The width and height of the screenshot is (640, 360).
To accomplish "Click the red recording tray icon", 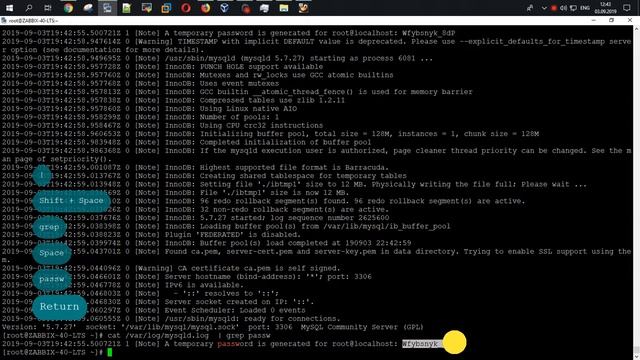I will pyautogui.click(x=554, y=8).
